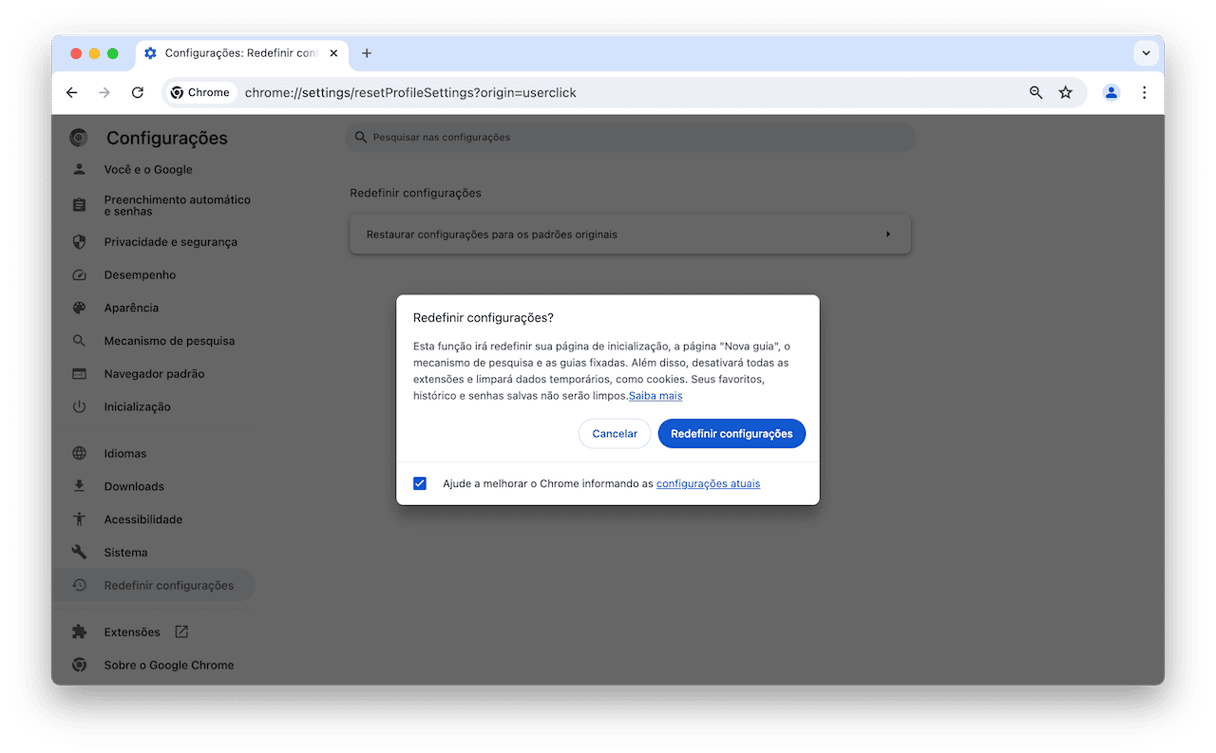Open the Saiba mais link

pyautogui.click(x=656, y=396)
